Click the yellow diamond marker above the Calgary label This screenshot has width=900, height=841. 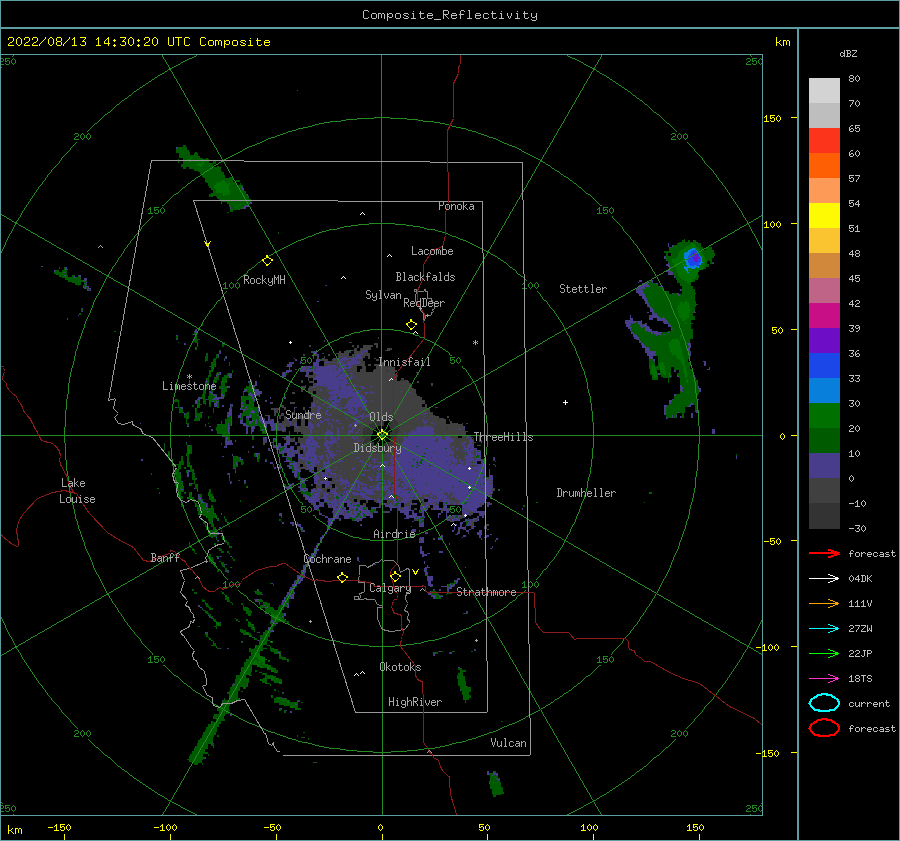(x=395, y=576)
